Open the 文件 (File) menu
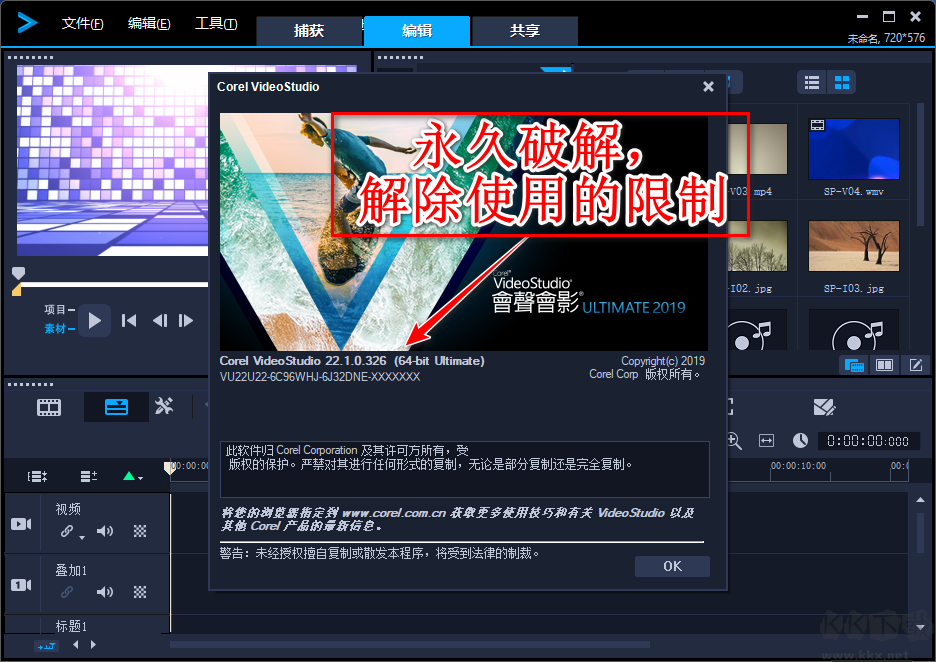The image size is (936, 662). point(82,23)
